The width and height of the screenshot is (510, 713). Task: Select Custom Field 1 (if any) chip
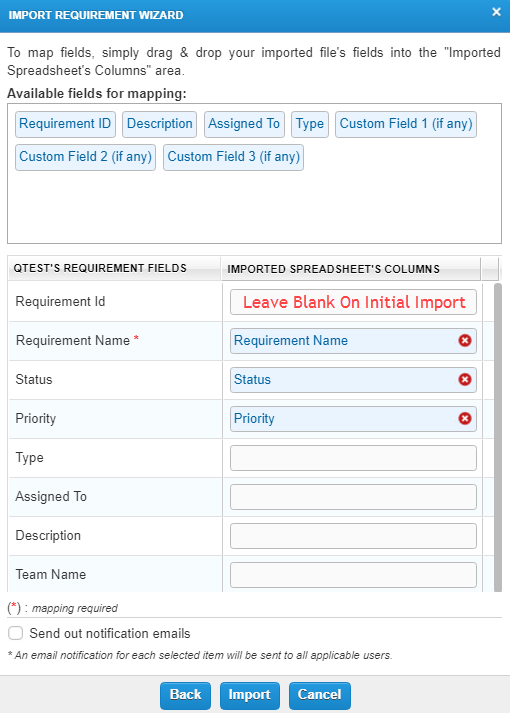(406, 124)
